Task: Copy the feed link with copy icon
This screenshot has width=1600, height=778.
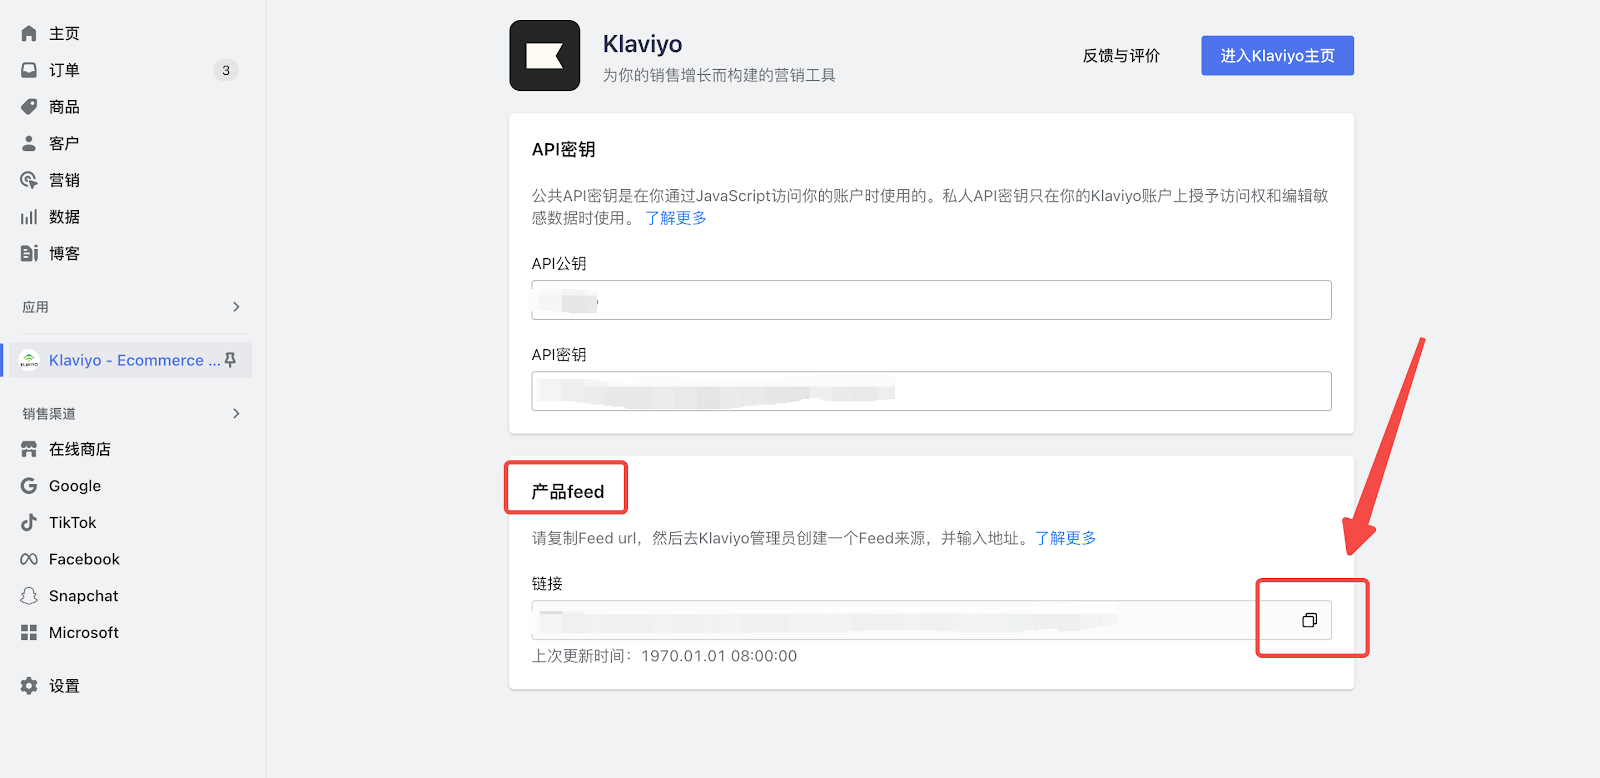Action: pyautogui.click(x=1309, y=620)
